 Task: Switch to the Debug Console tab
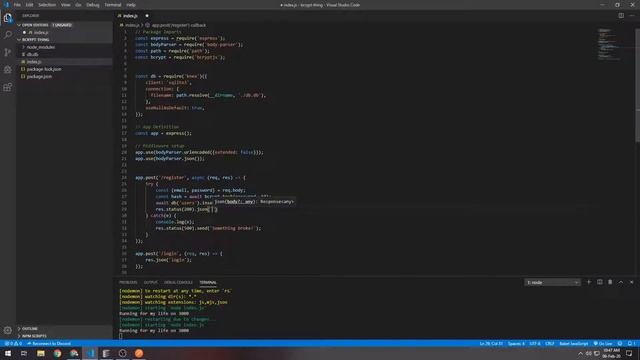click(178, 282)
